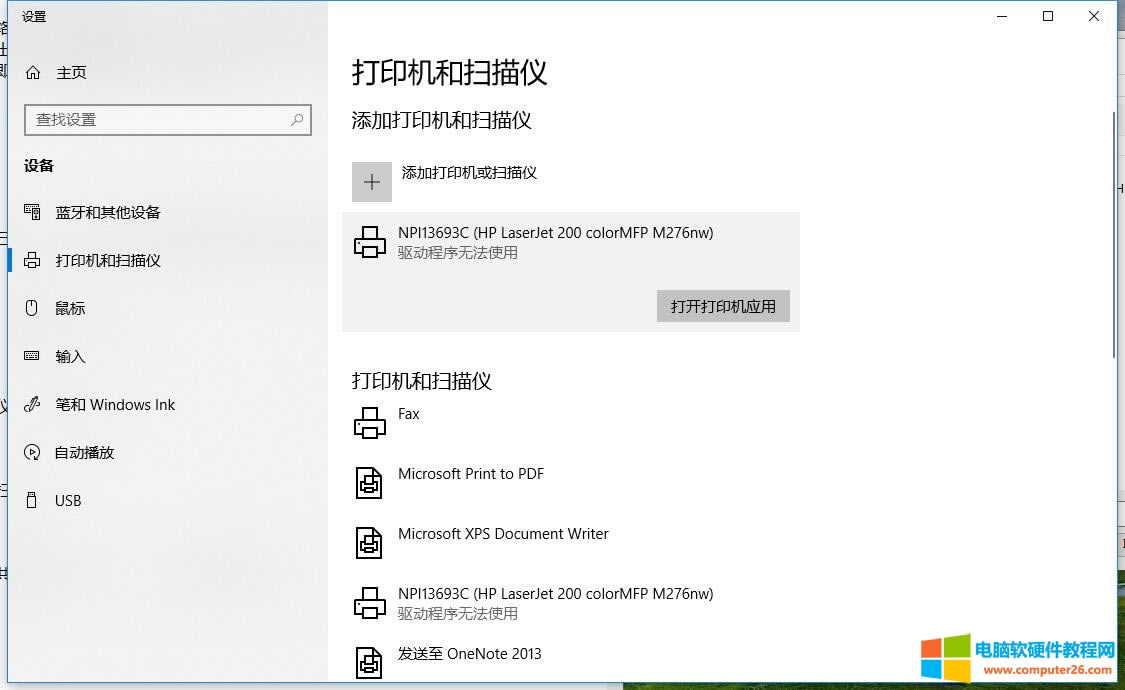Select Microsoft XPS Document Writer icon
This screenshot has width=1125, height=690.
pos(370,543)
